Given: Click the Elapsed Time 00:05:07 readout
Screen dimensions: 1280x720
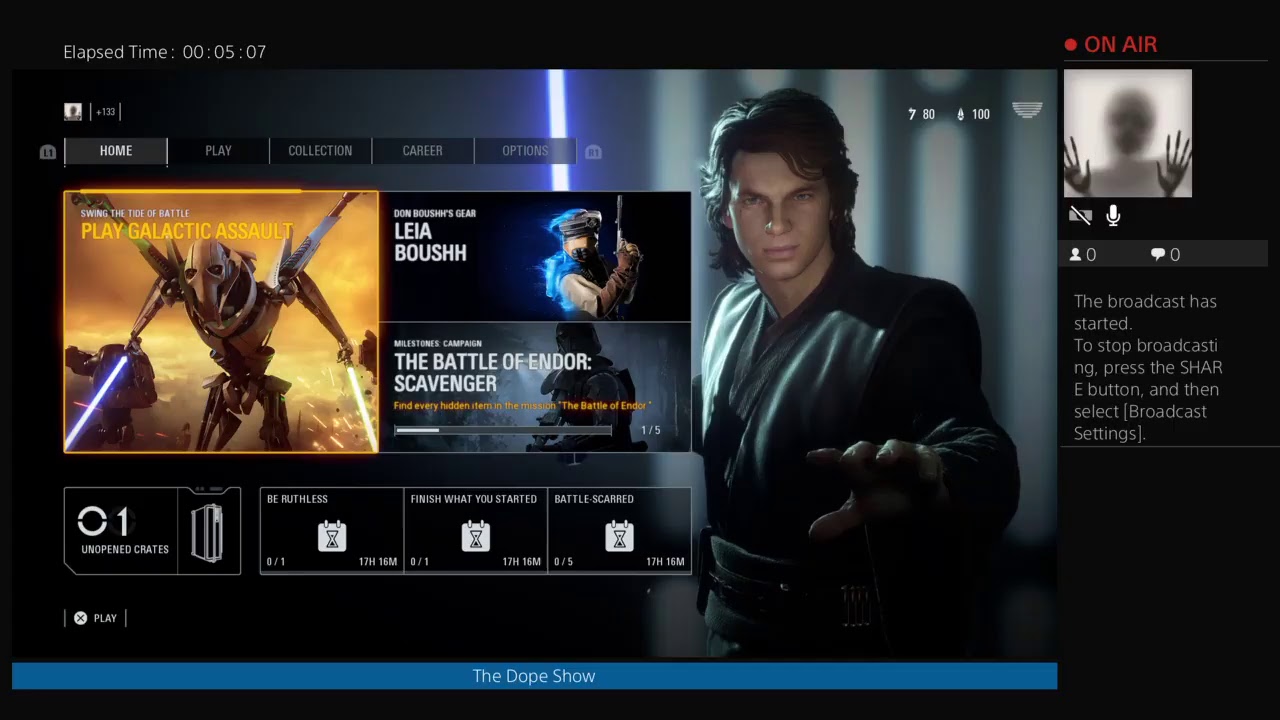Looking at the screenshot, I should pyautogui.click(x=165, y=52).
